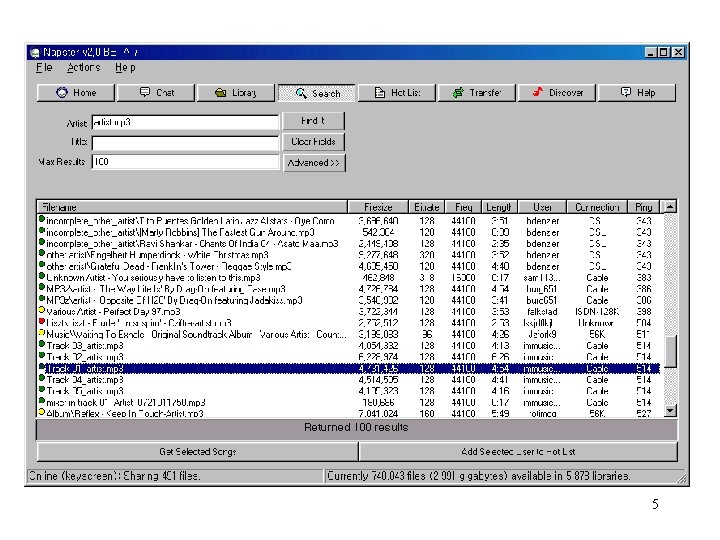720x540 pixels.
Task: Sort results by Bitrate column
Action: tap(427, 207)
